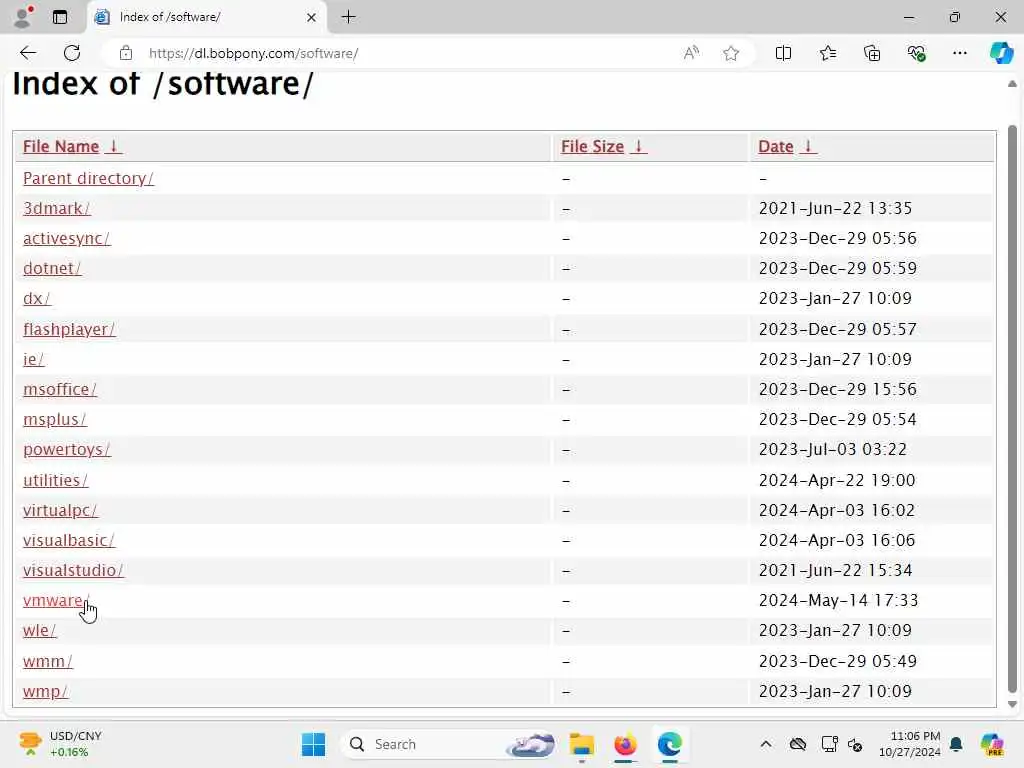
Task: Sort by File Size header
Action: tap(603, 146)
